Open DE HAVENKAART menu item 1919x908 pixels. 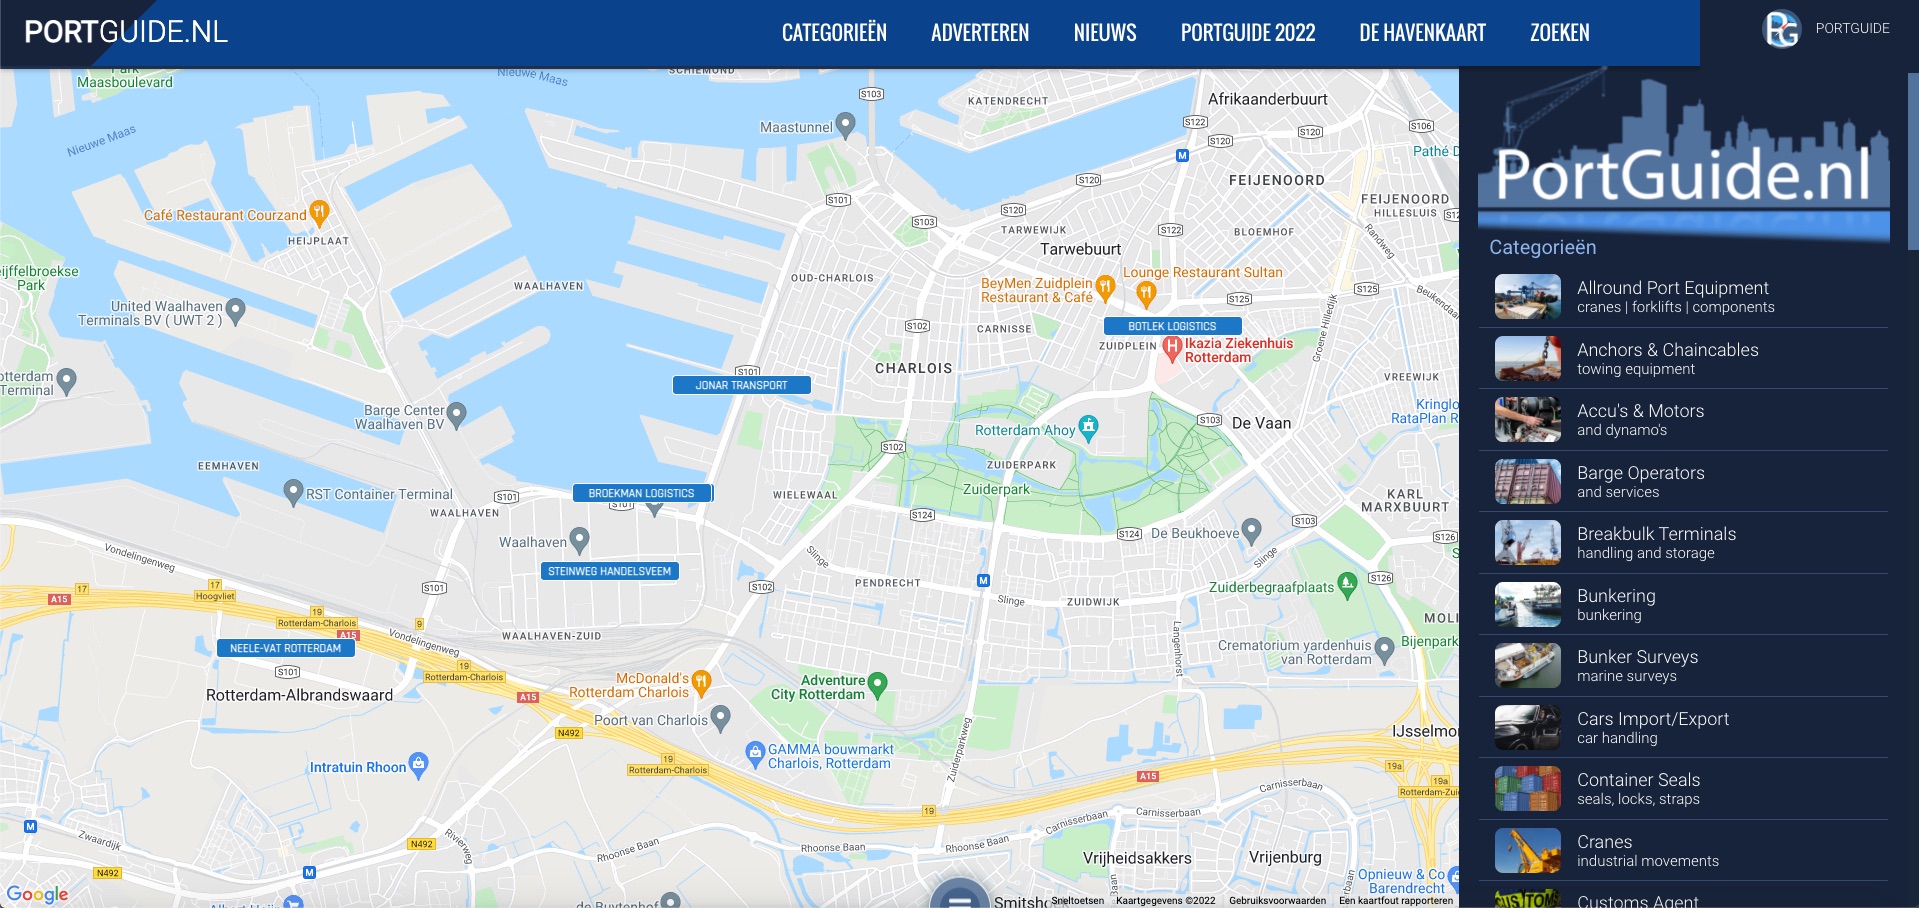1422,33
